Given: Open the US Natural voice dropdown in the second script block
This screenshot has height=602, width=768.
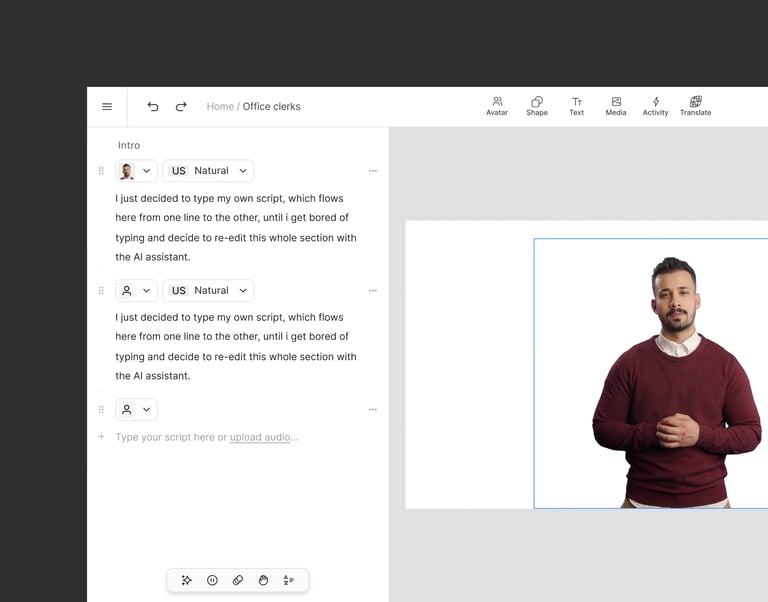Looking at the screenshot, I should pyautogui.click(x=208, y=290).
